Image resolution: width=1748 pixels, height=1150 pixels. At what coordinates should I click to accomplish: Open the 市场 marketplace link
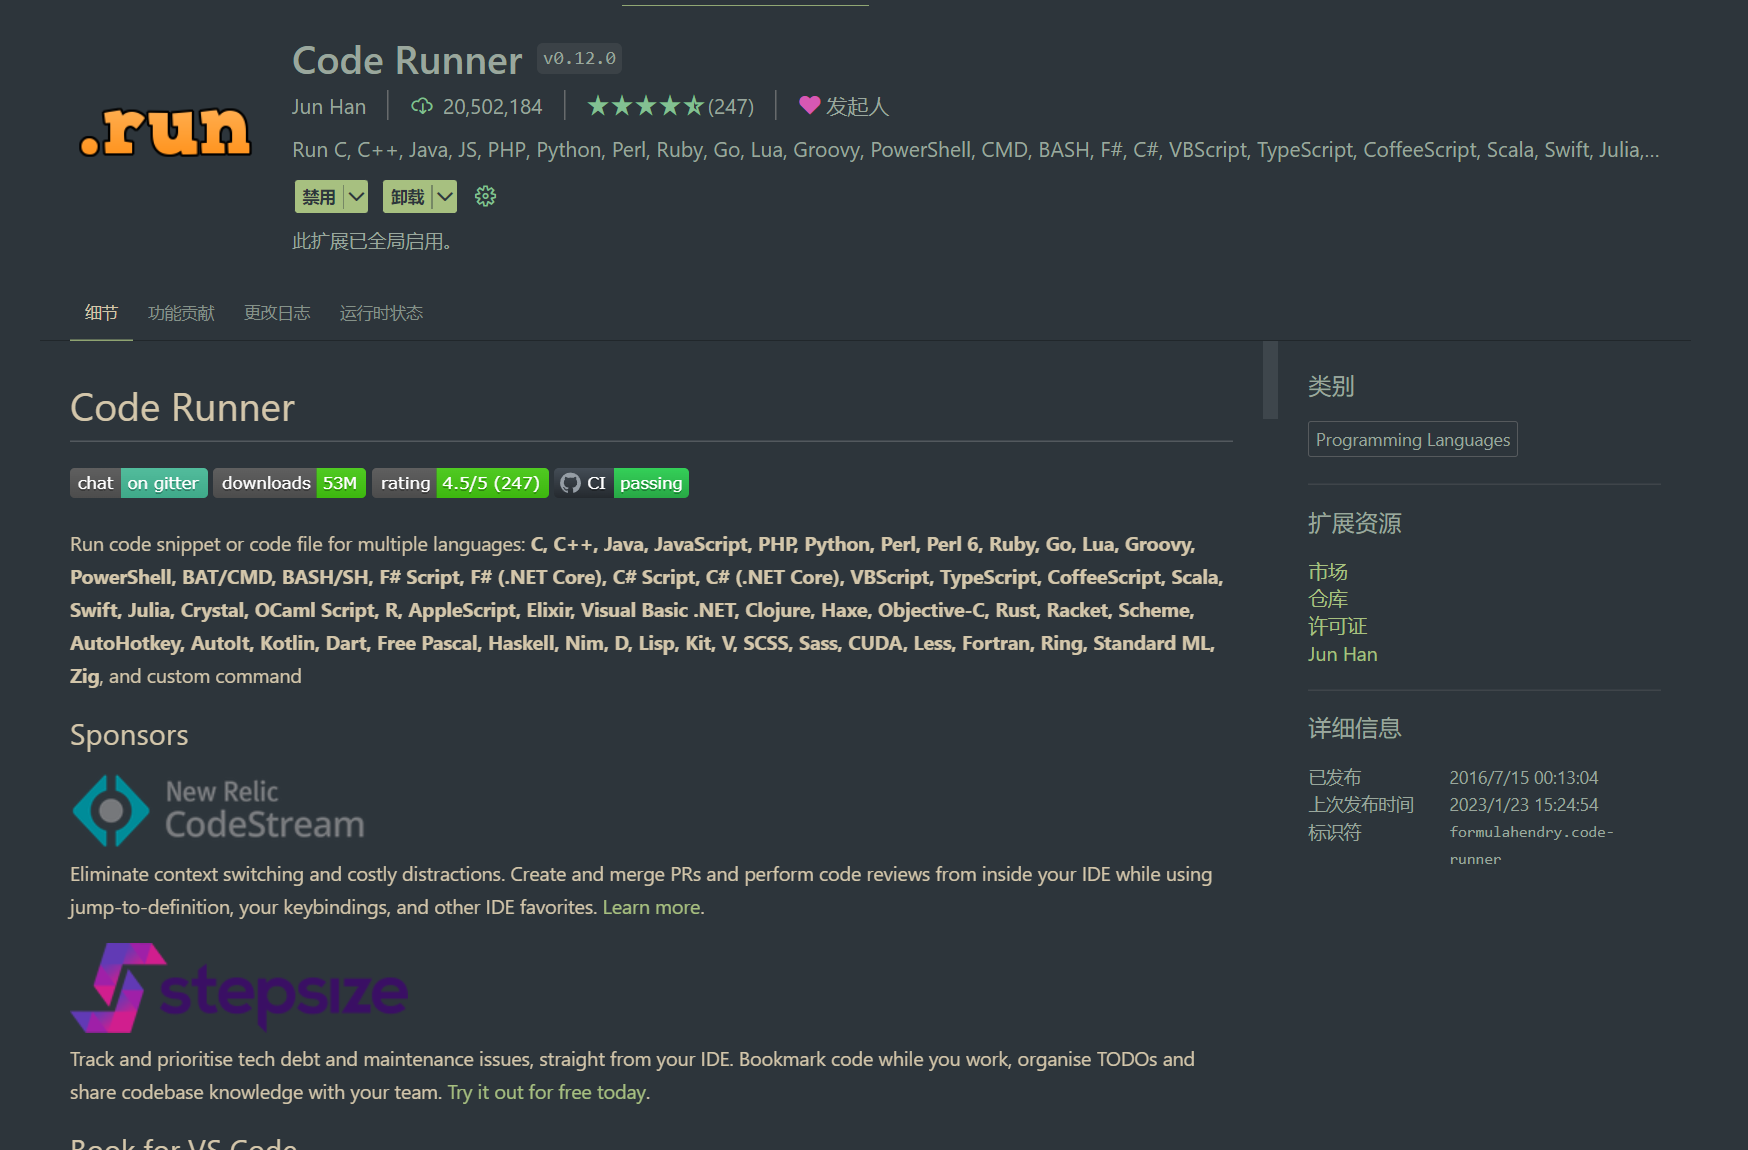click(1328, 572)
